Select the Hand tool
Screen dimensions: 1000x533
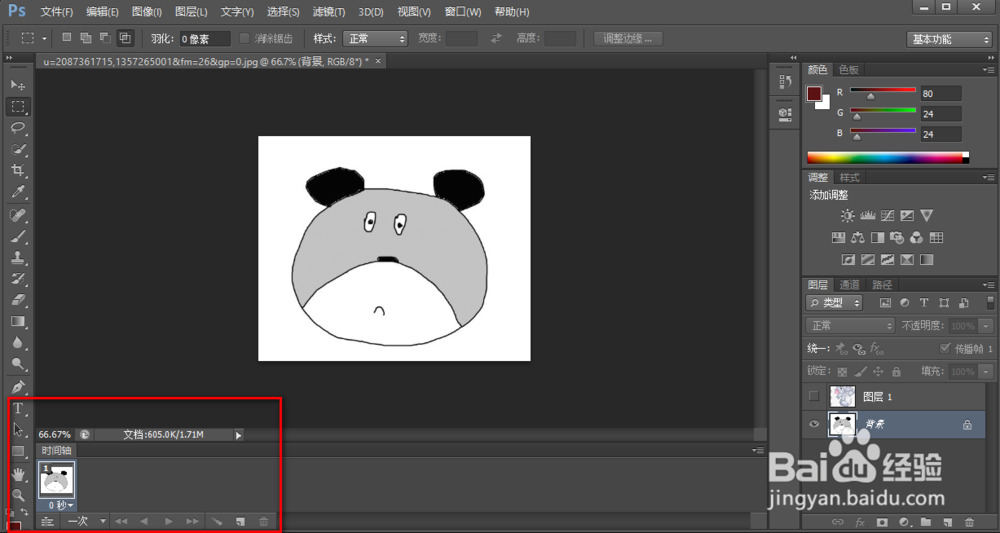coord(18,473)
